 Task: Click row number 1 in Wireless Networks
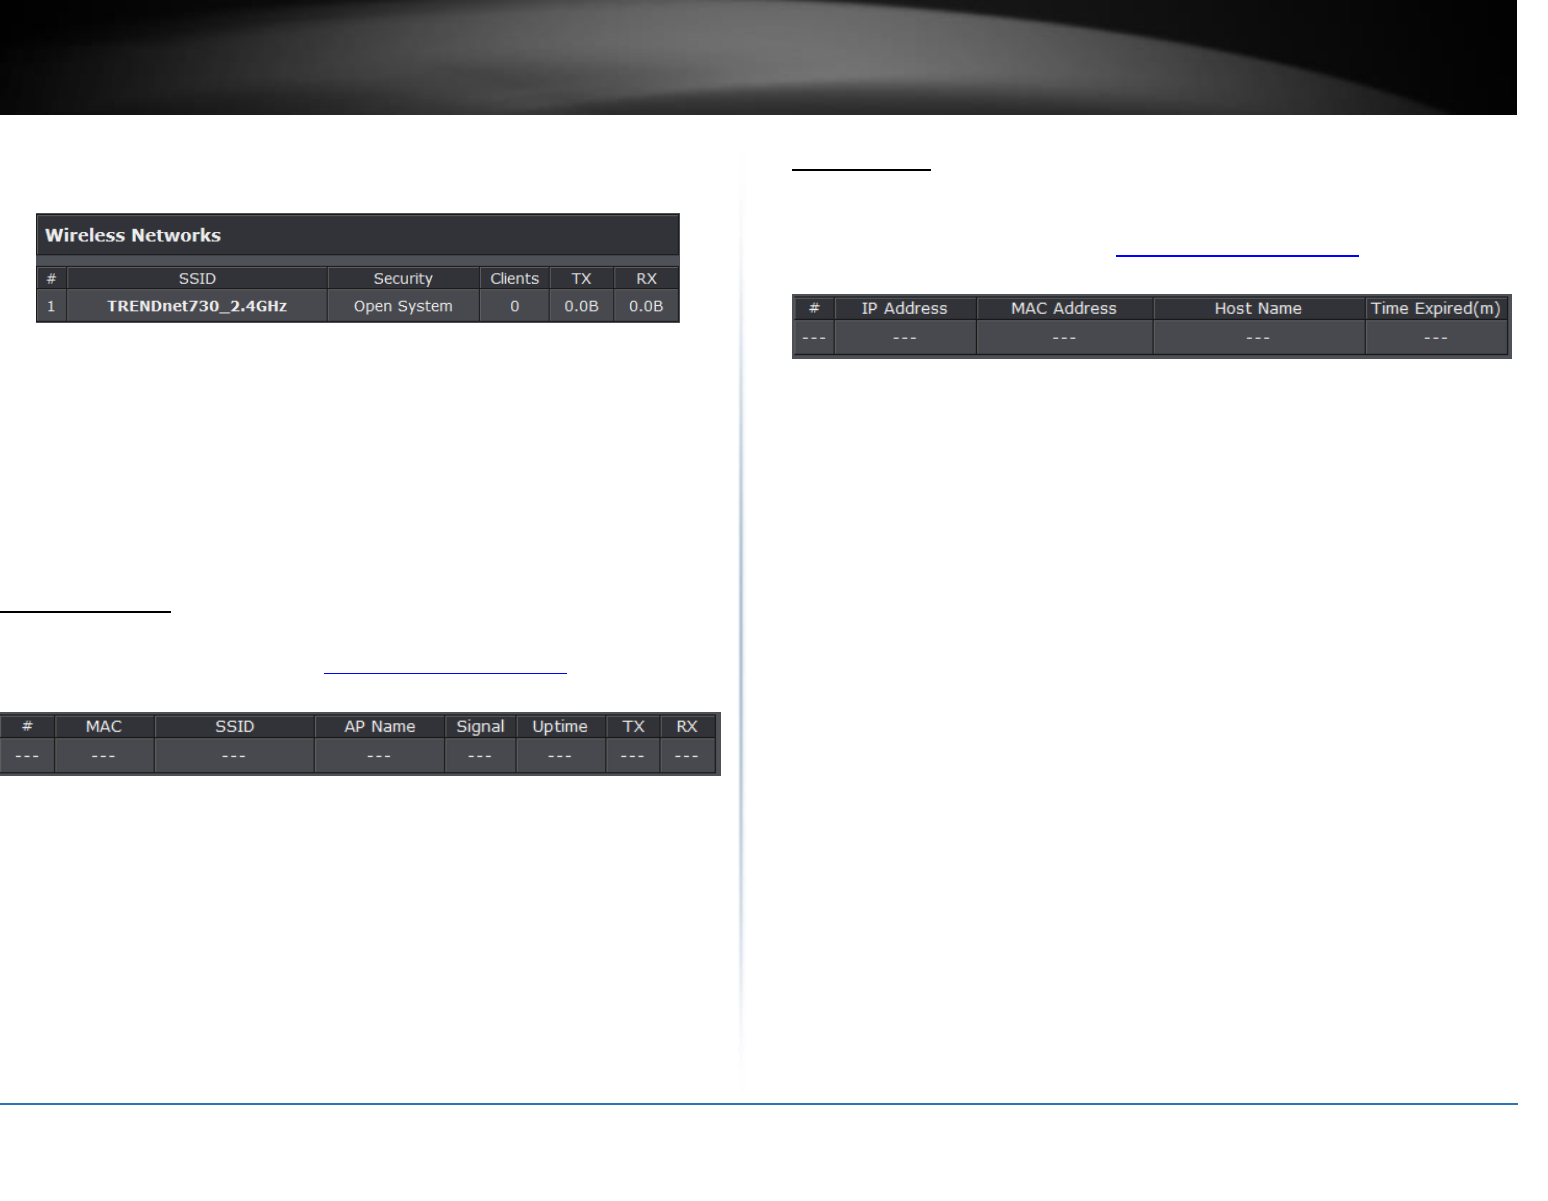tap(51, 306)
